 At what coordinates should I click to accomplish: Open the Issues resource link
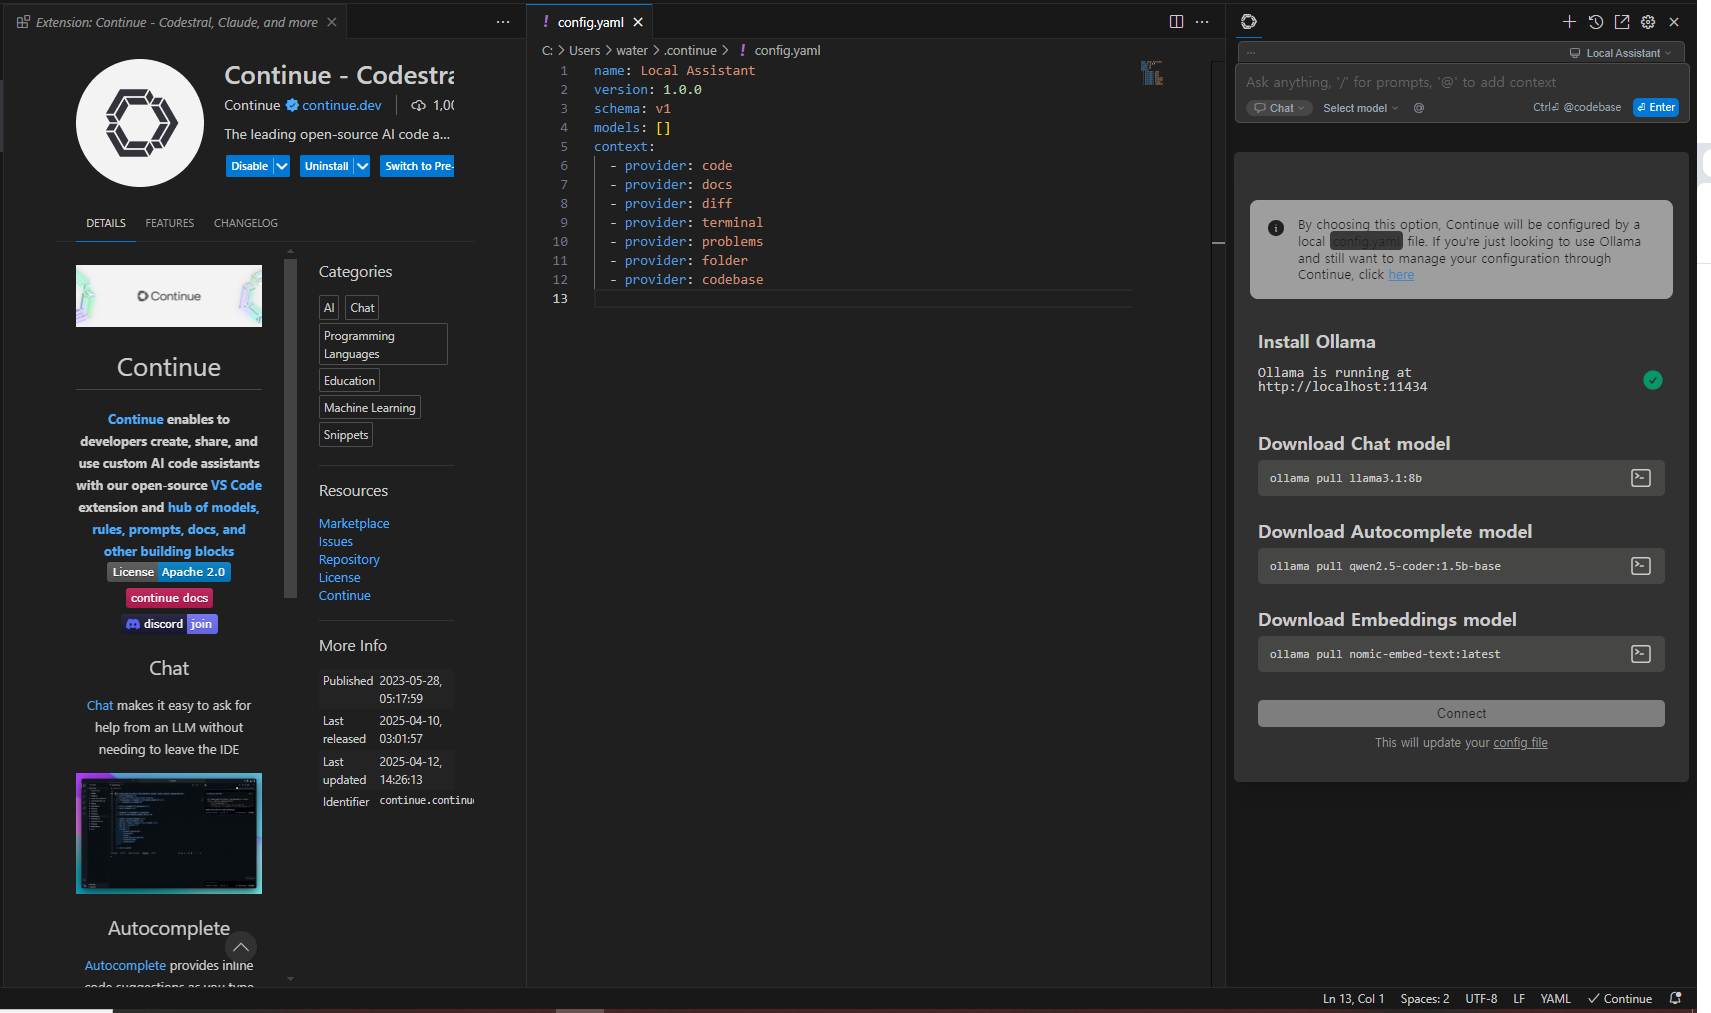tap(336, 542)
